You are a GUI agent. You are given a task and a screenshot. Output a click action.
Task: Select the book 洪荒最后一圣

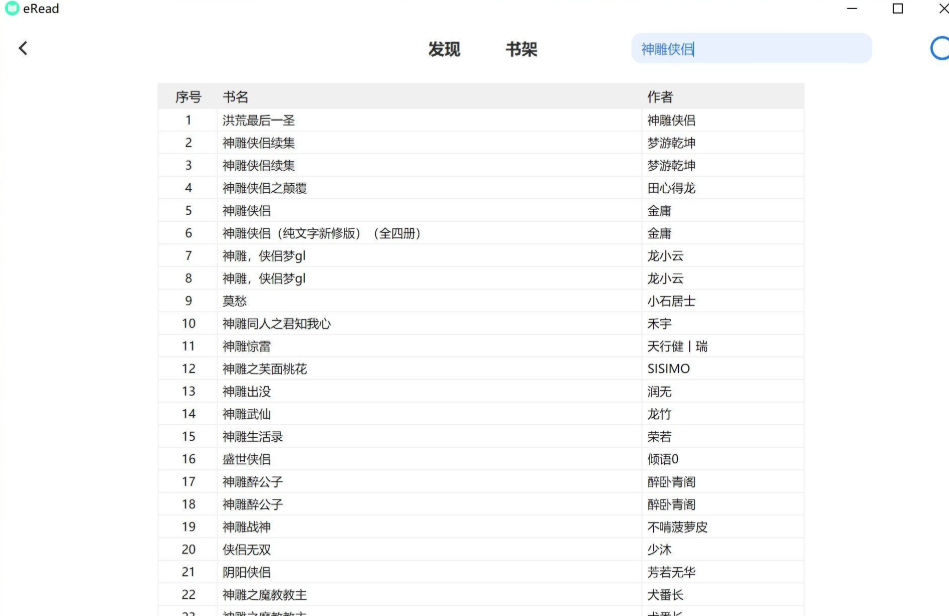tap(259, 120)
